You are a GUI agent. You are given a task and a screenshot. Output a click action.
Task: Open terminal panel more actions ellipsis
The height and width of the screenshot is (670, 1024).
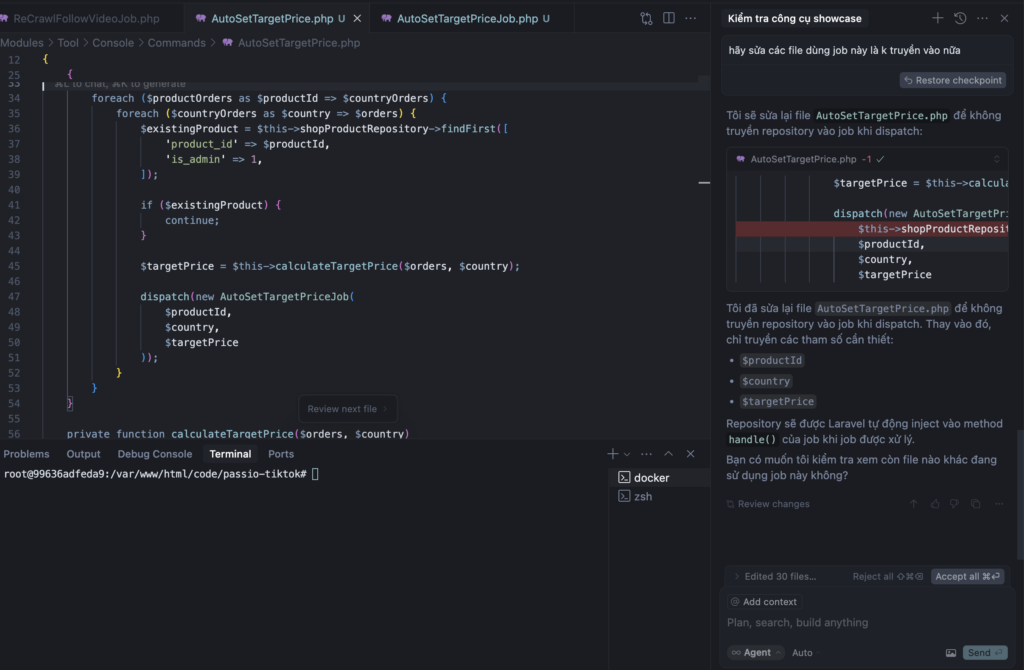click(647, 454)
